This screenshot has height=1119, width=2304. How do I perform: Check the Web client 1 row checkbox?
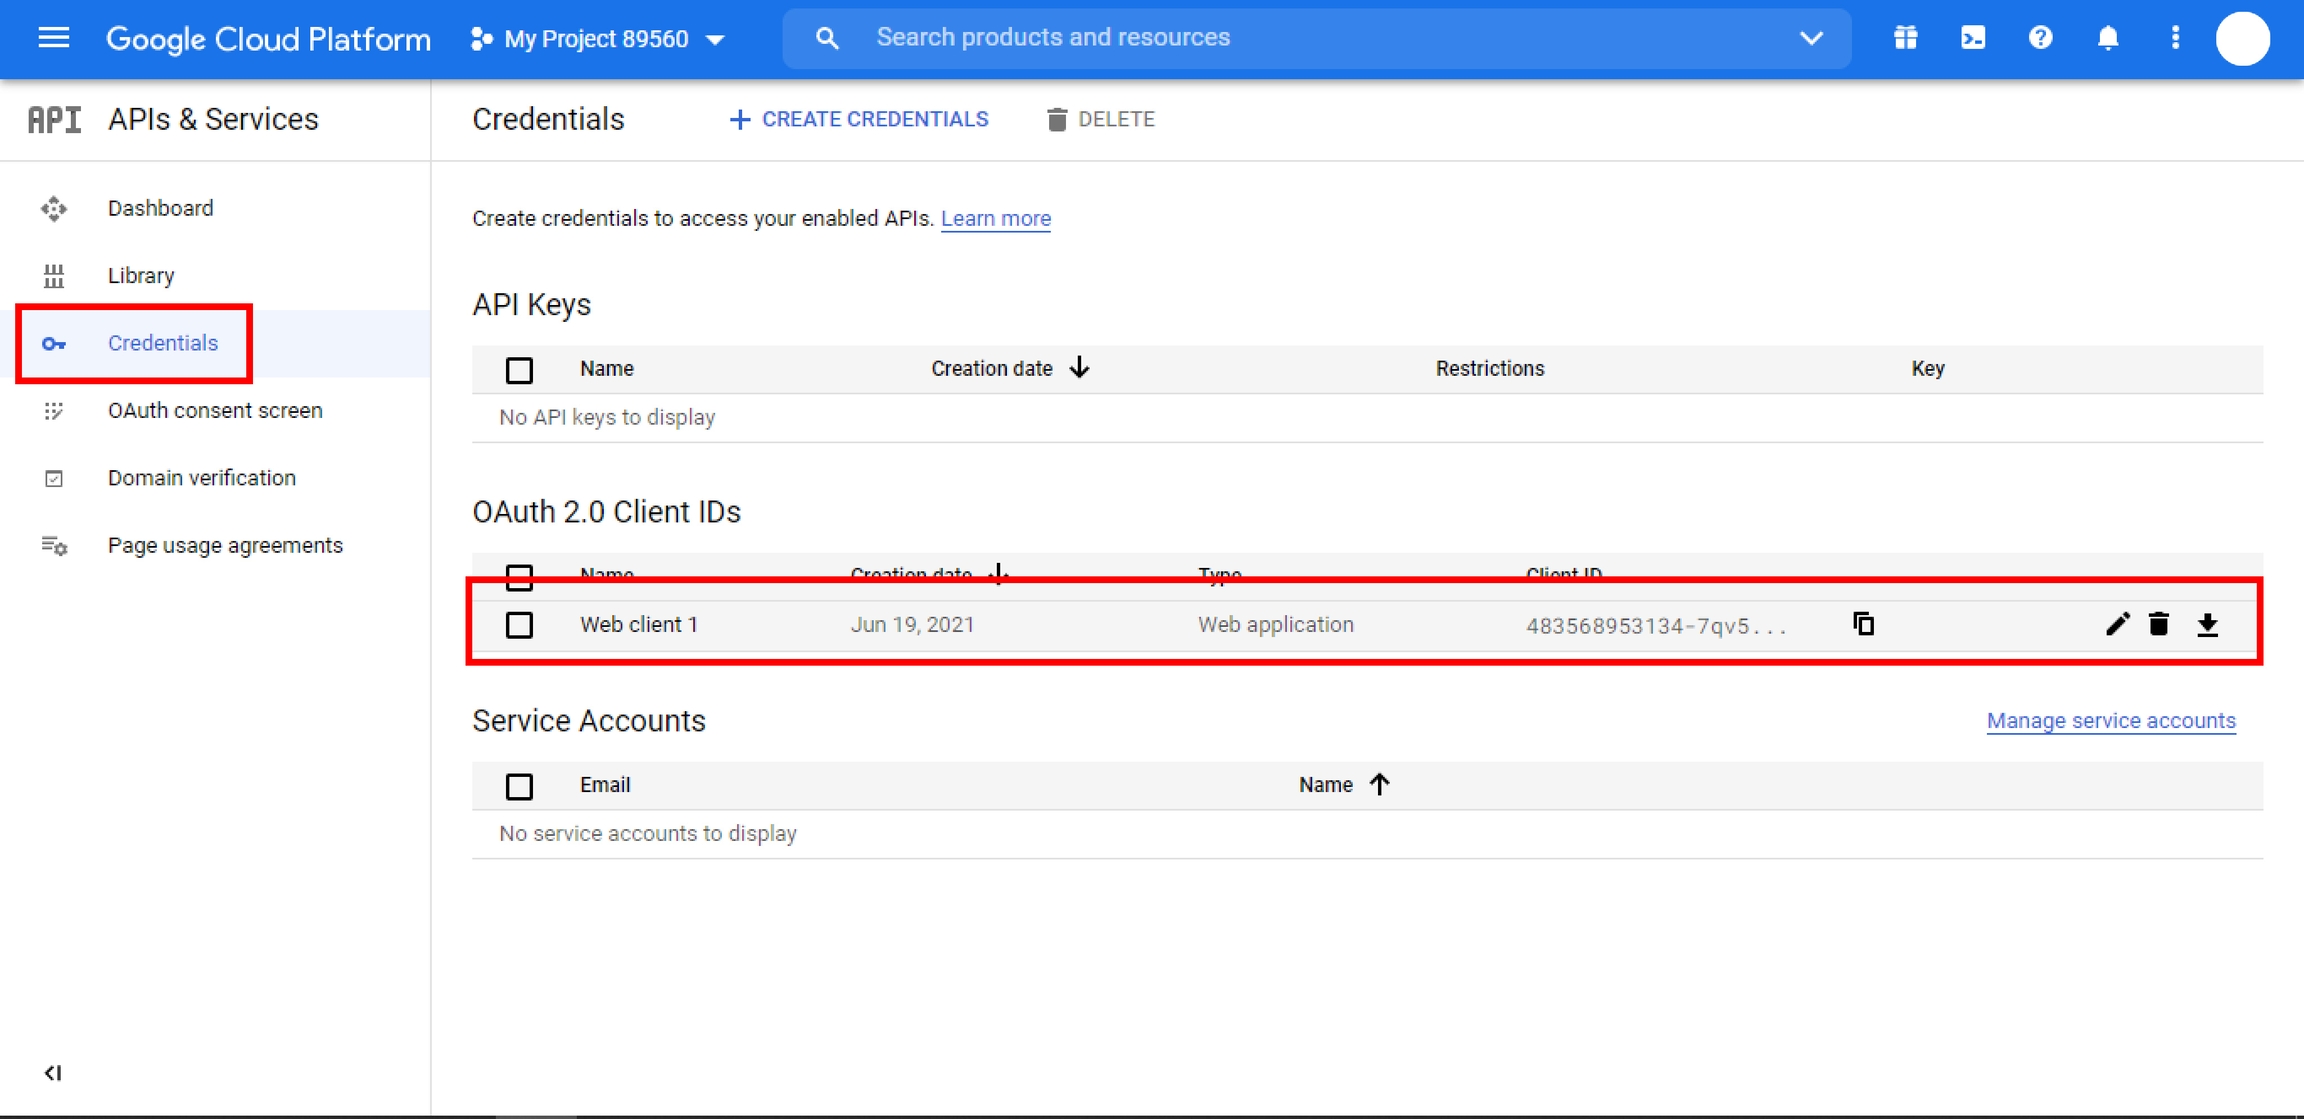pyautogui.click(x=519, y=625)
